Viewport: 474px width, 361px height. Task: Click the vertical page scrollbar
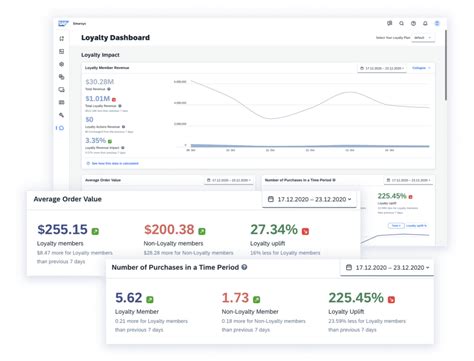point(446,65)
